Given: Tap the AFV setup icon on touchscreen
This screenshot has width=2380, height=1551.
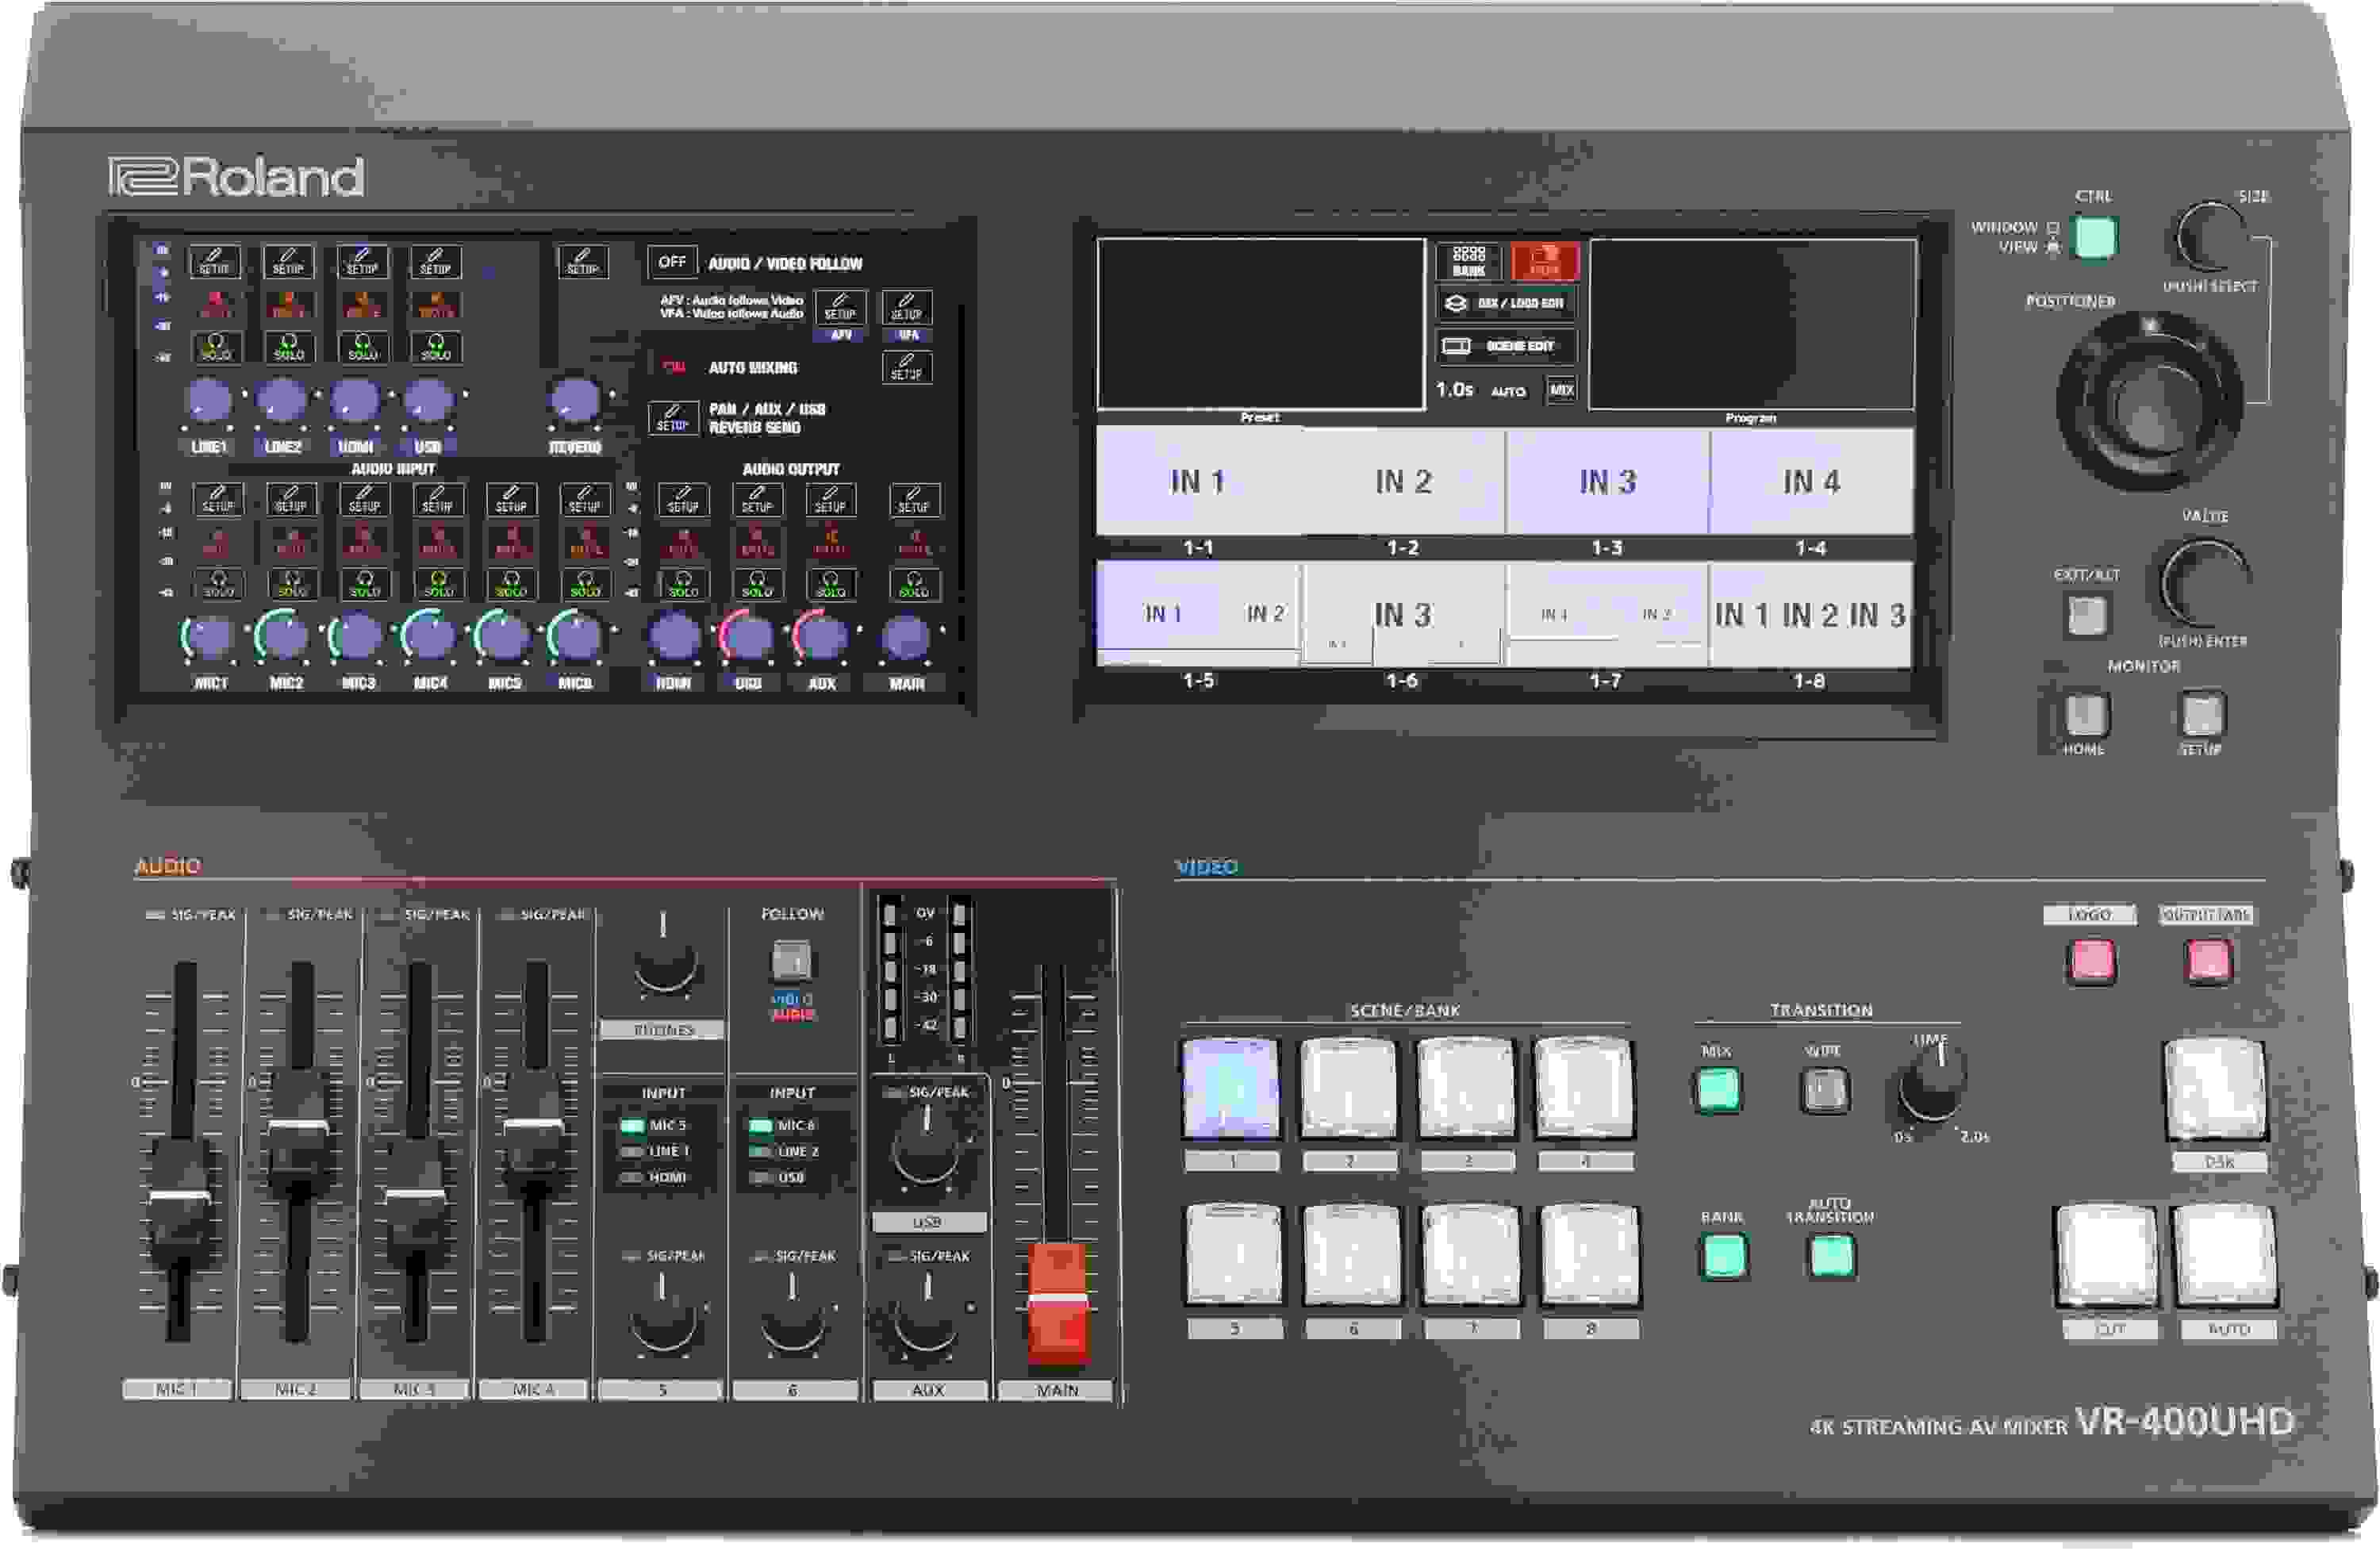Looking at the screenshot, I should 840,309.
